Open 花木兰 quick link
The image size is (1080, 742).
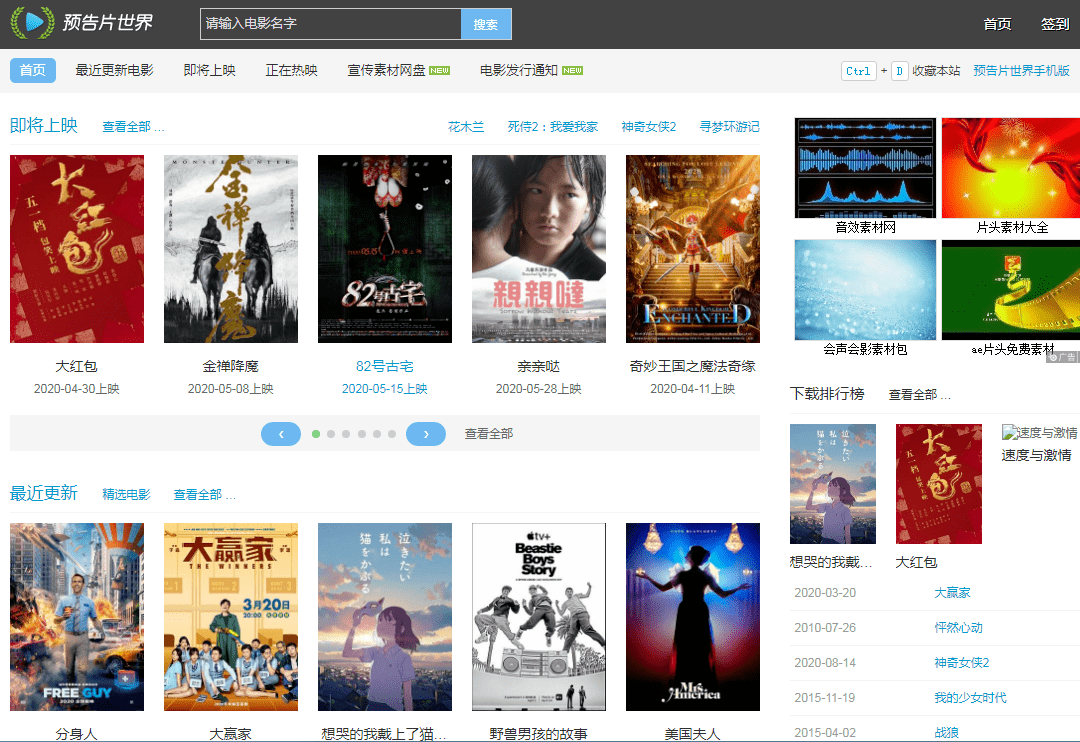coord(466,127)
